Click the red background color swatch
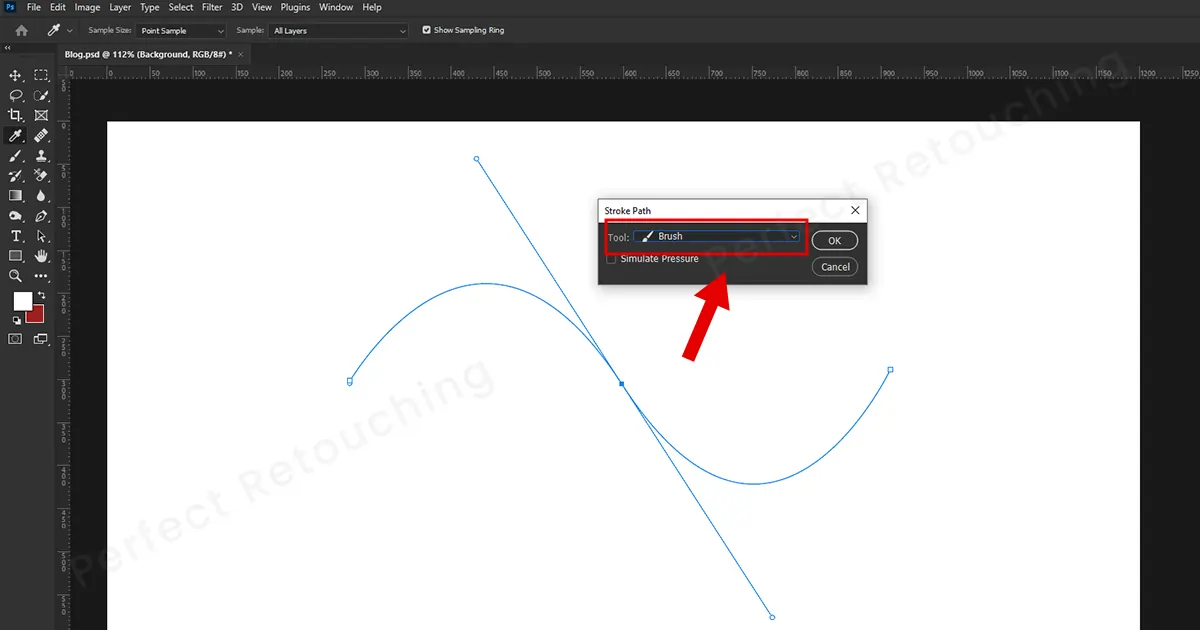1200x630 pixels. click(36, 314)
